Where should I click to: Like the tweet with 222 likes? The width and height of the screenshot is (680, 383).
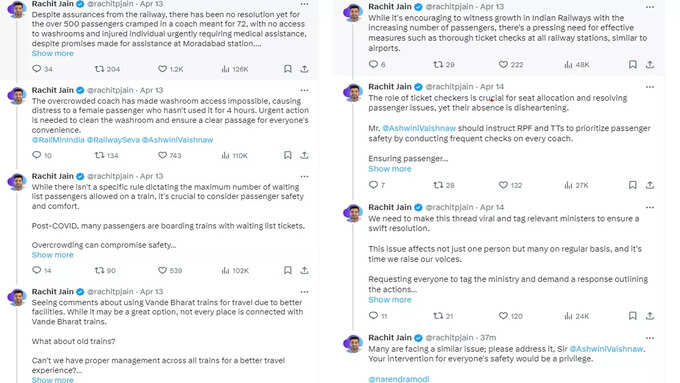click(503, 64)
